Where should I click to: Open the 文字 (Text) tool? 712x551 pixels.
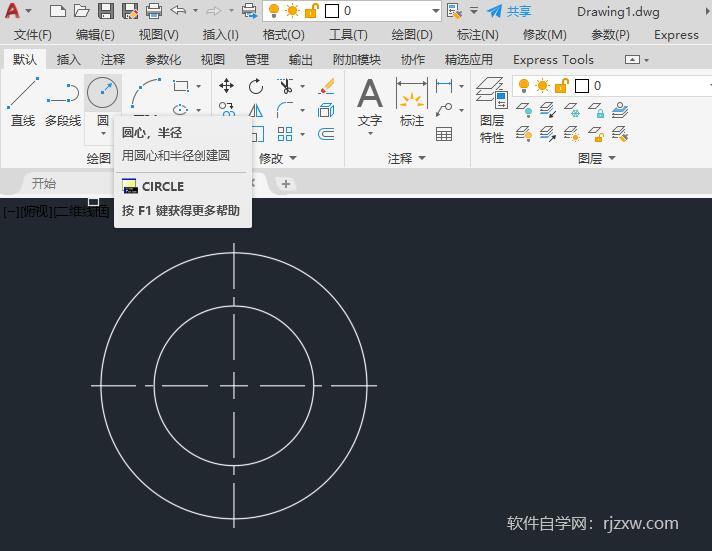point(370,104)
